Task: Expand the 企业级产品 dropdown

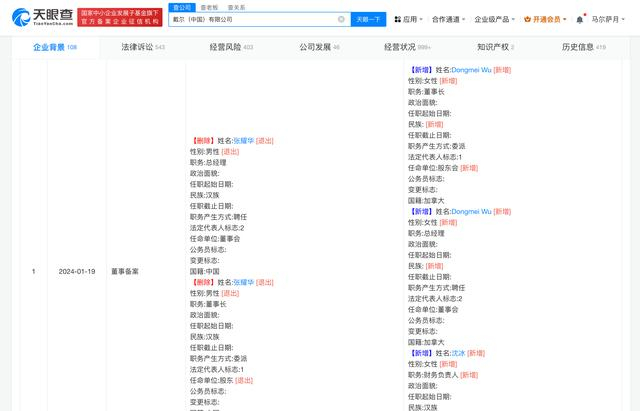Action: pyautogui.click(x=495, y=19)
